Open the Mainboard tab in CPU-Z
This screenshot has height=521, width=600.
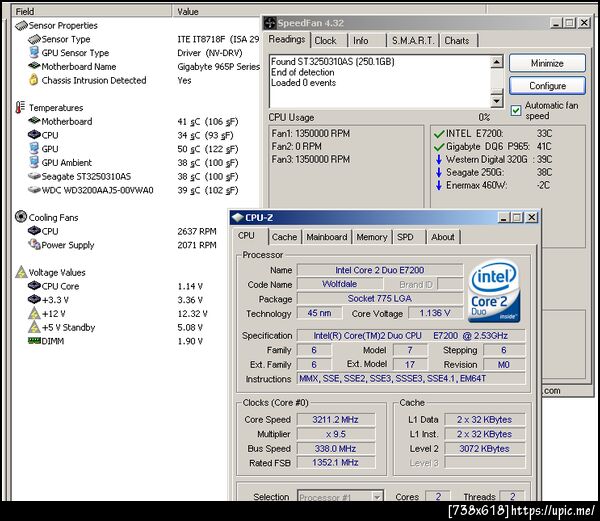327,237
